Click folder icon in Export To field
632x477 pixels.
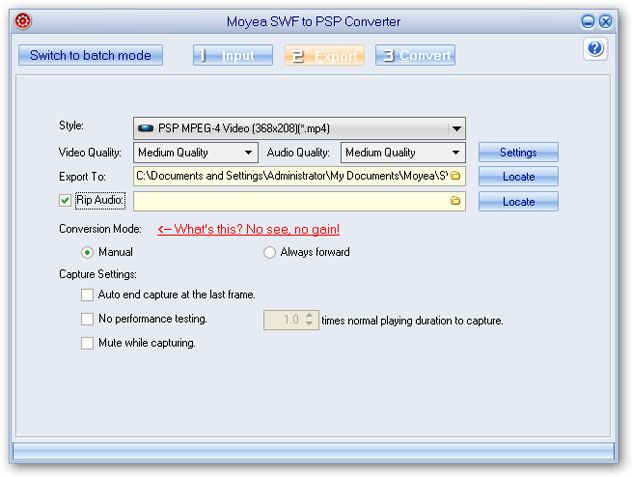click(455, 176)
